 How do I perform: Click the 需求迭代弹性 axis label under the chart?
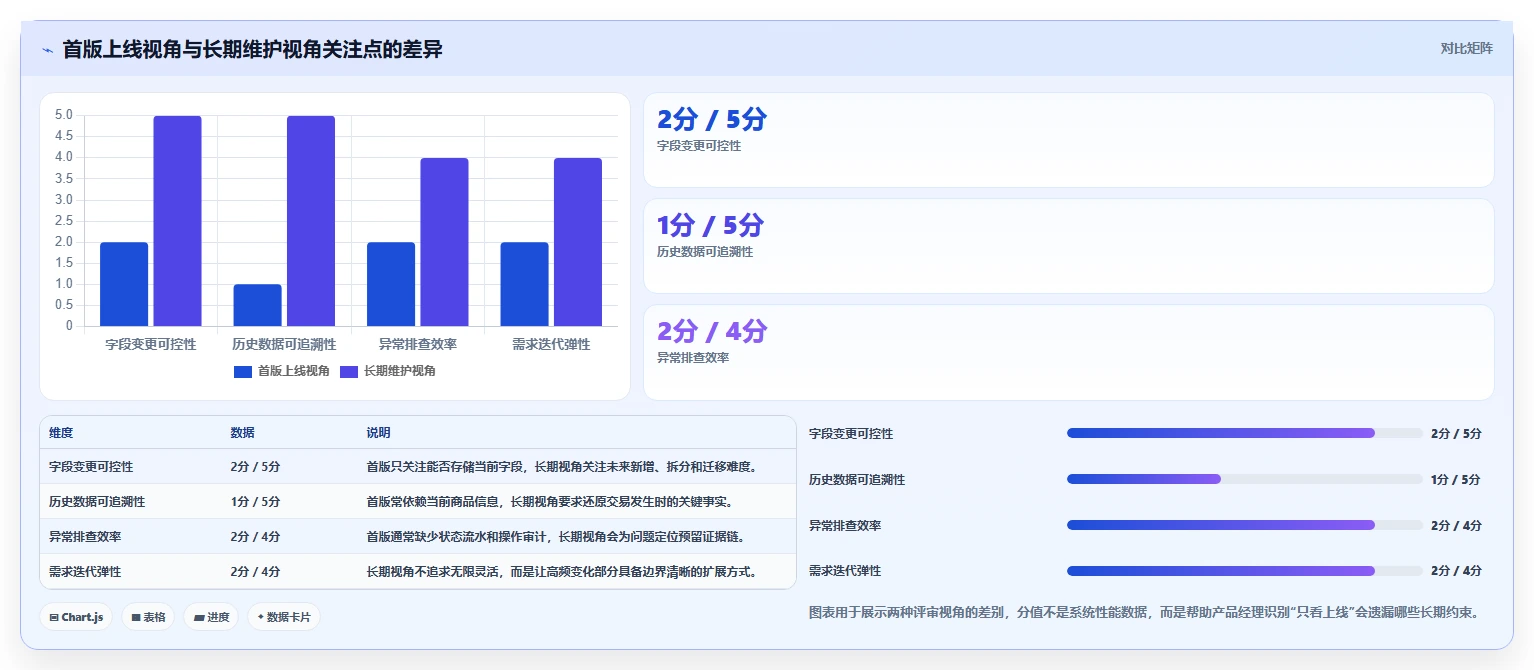click(x=551, y=344)
